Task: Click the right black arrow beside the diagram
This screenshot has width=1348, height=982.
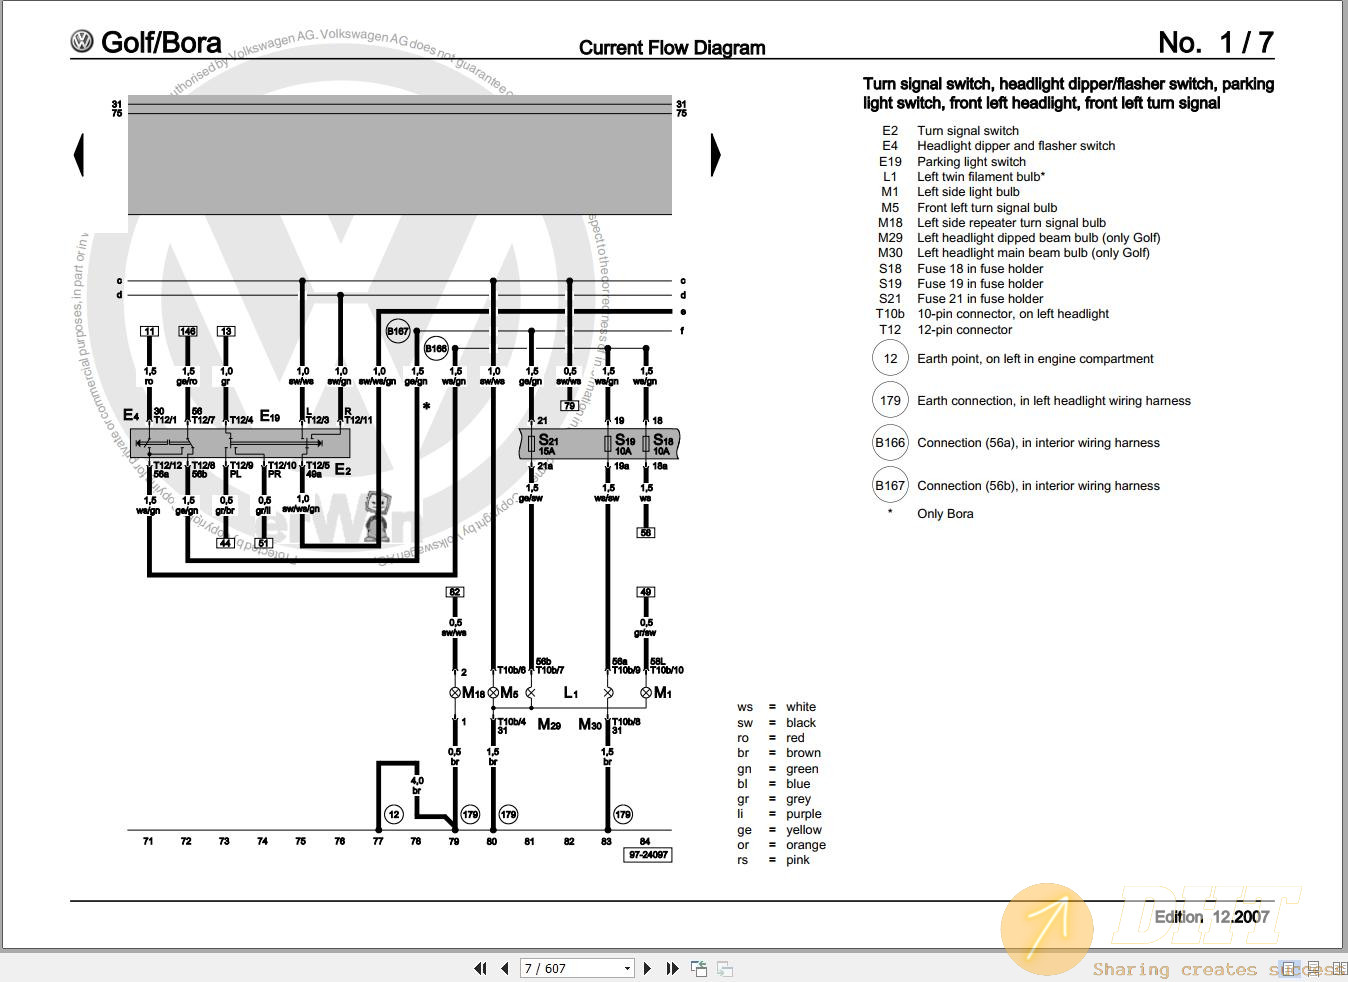Action: coord(716,155)
